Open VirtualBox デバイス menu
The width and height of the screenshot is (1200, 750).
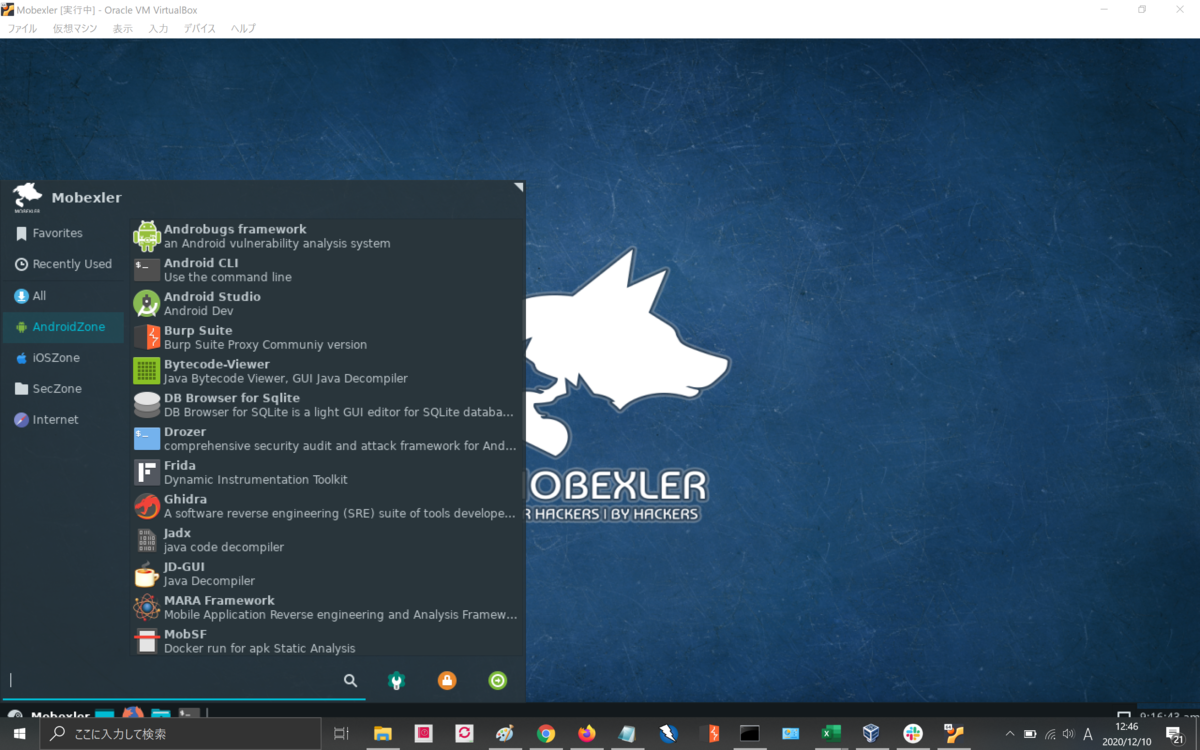[199, 29]
